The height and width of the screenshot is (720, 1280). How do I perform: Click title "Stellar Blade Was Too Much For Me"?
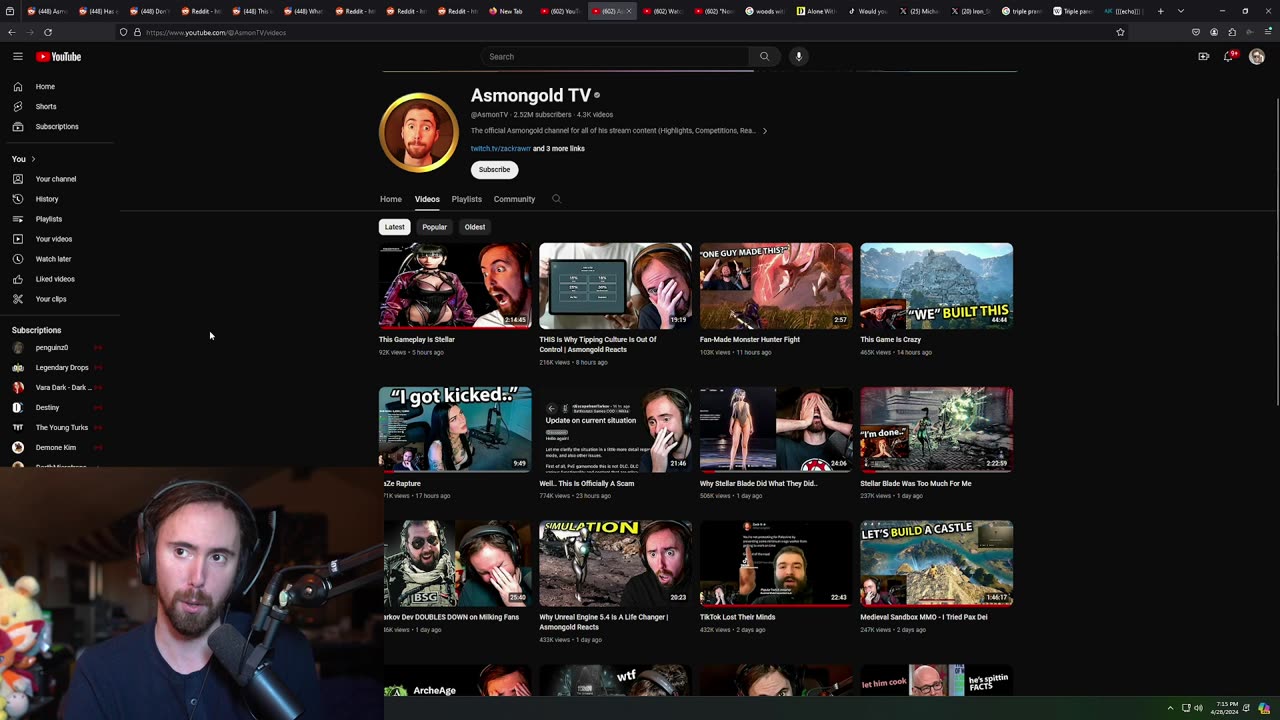click(916, 484)
